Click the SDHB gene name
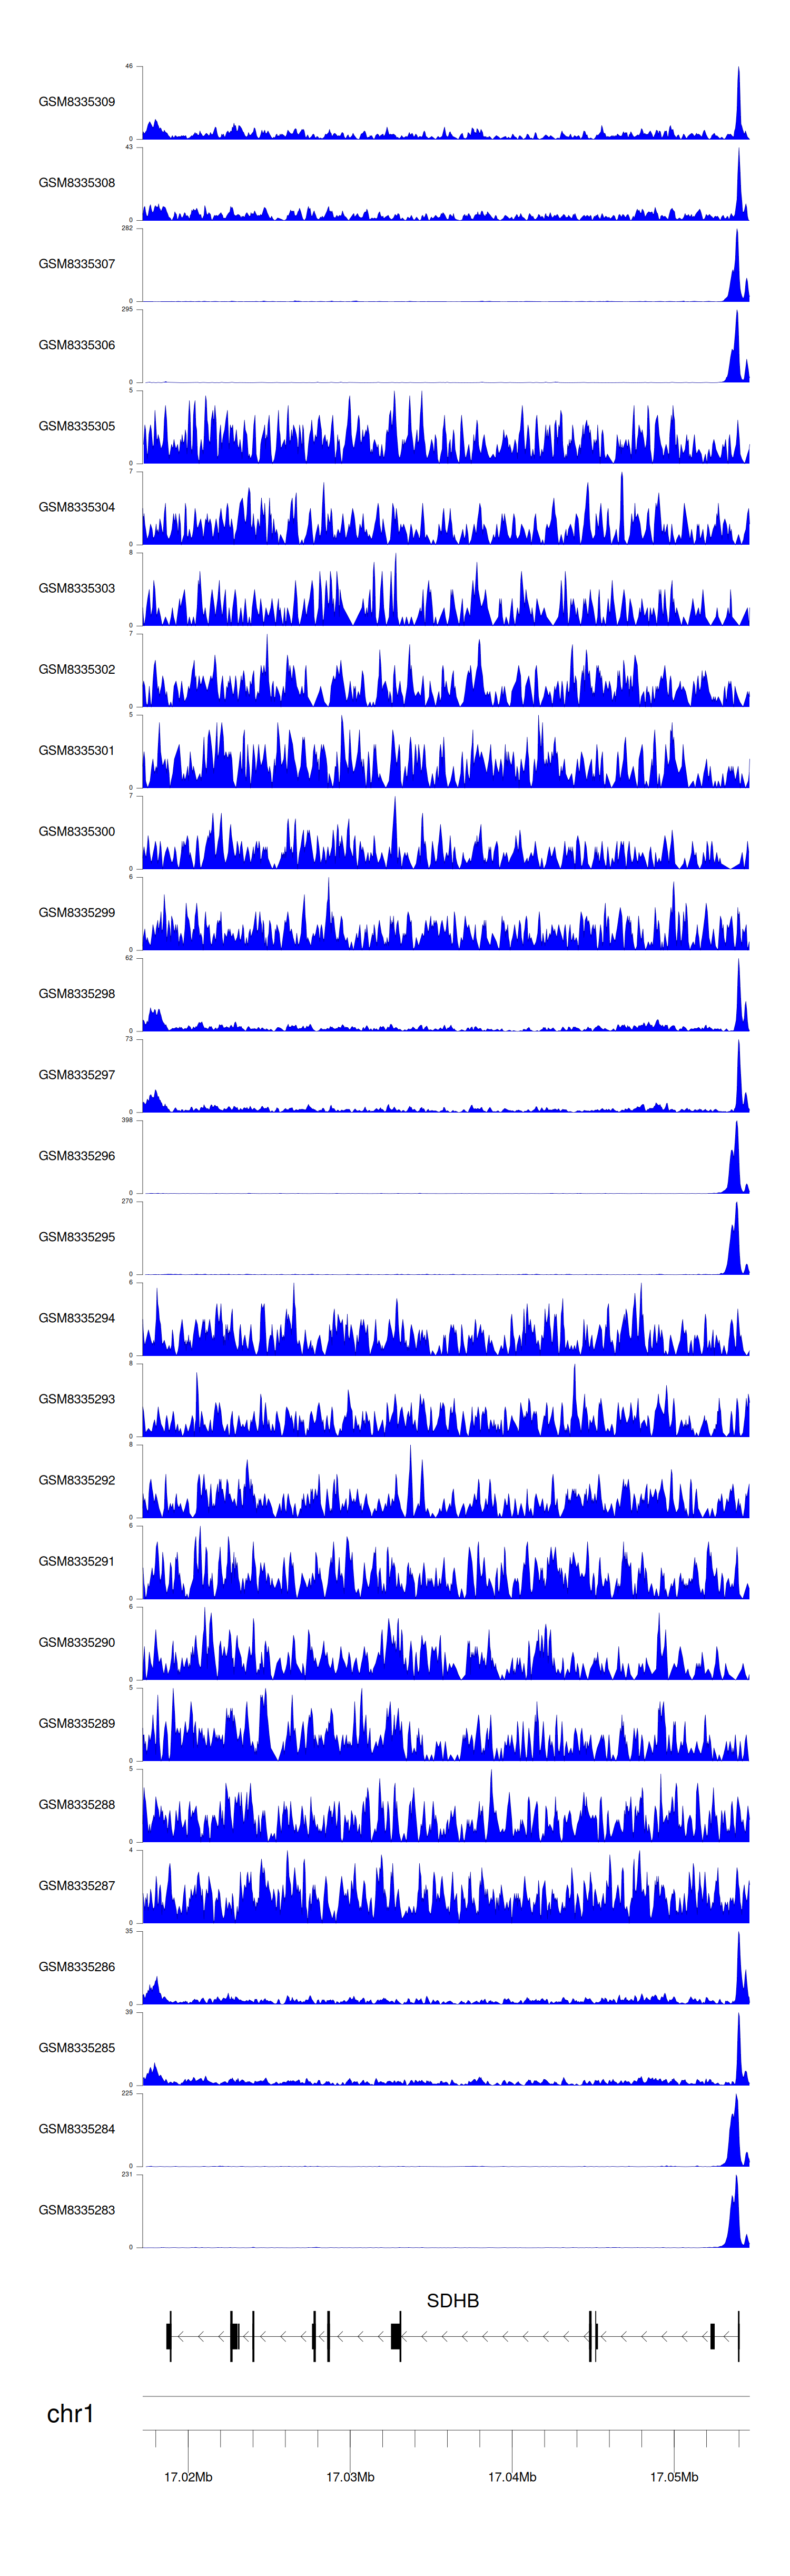 coord(452,2300)
